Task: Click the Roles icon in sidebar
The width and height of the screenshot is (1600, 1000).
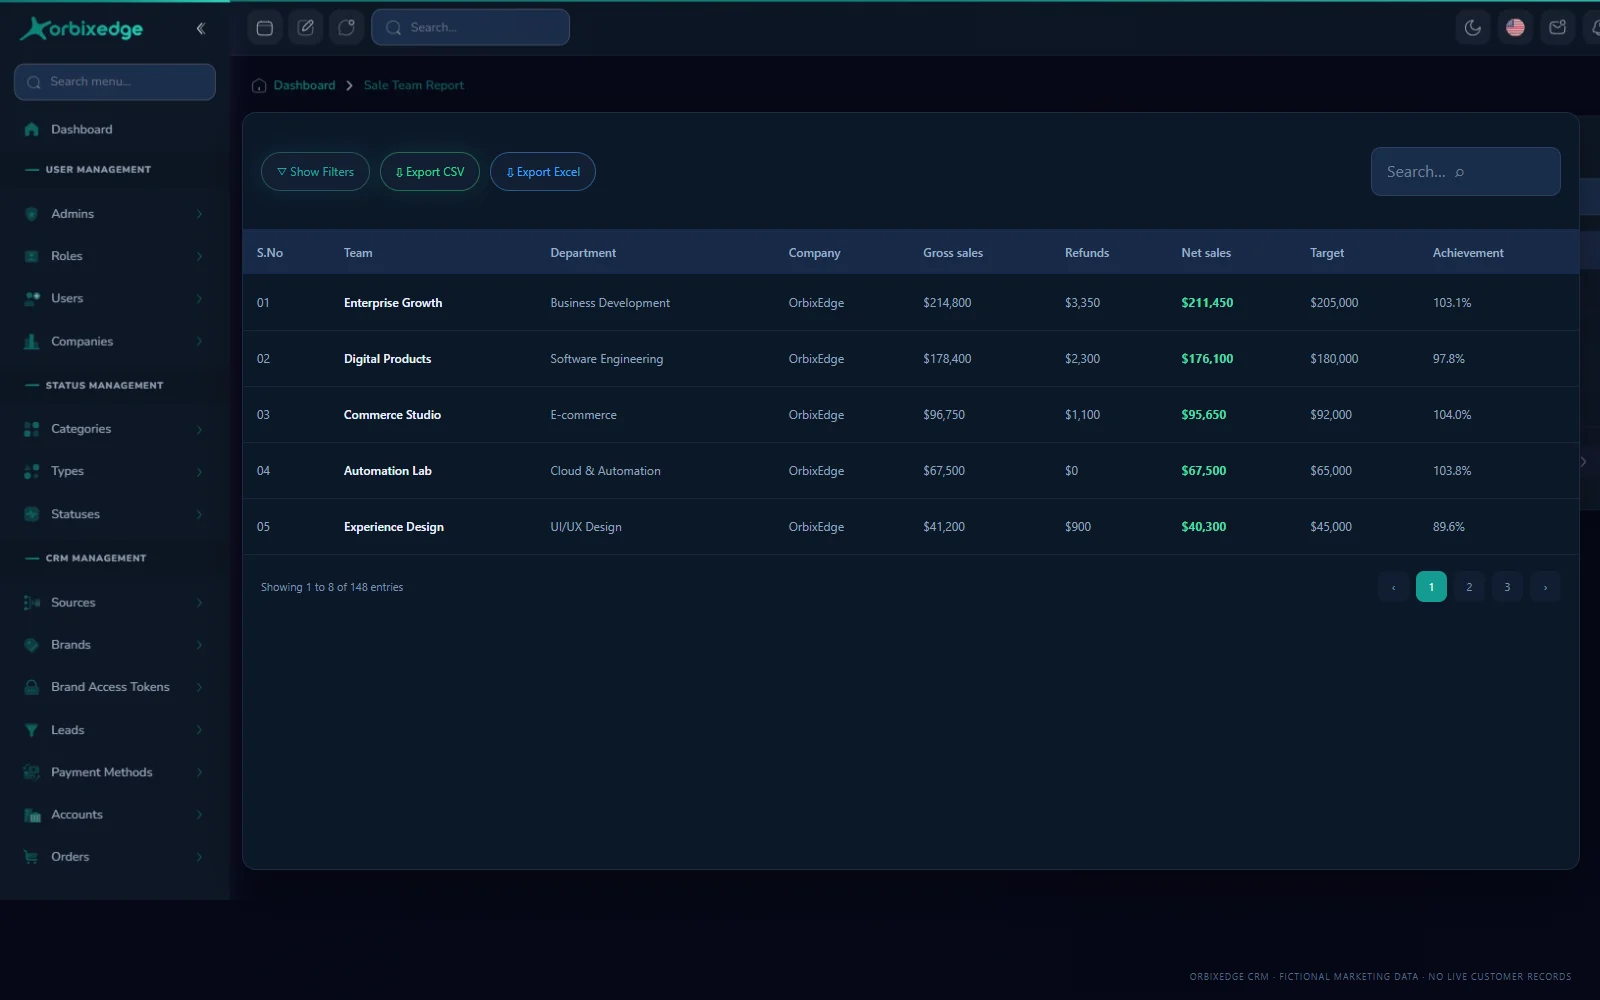Action: point(31,256)
